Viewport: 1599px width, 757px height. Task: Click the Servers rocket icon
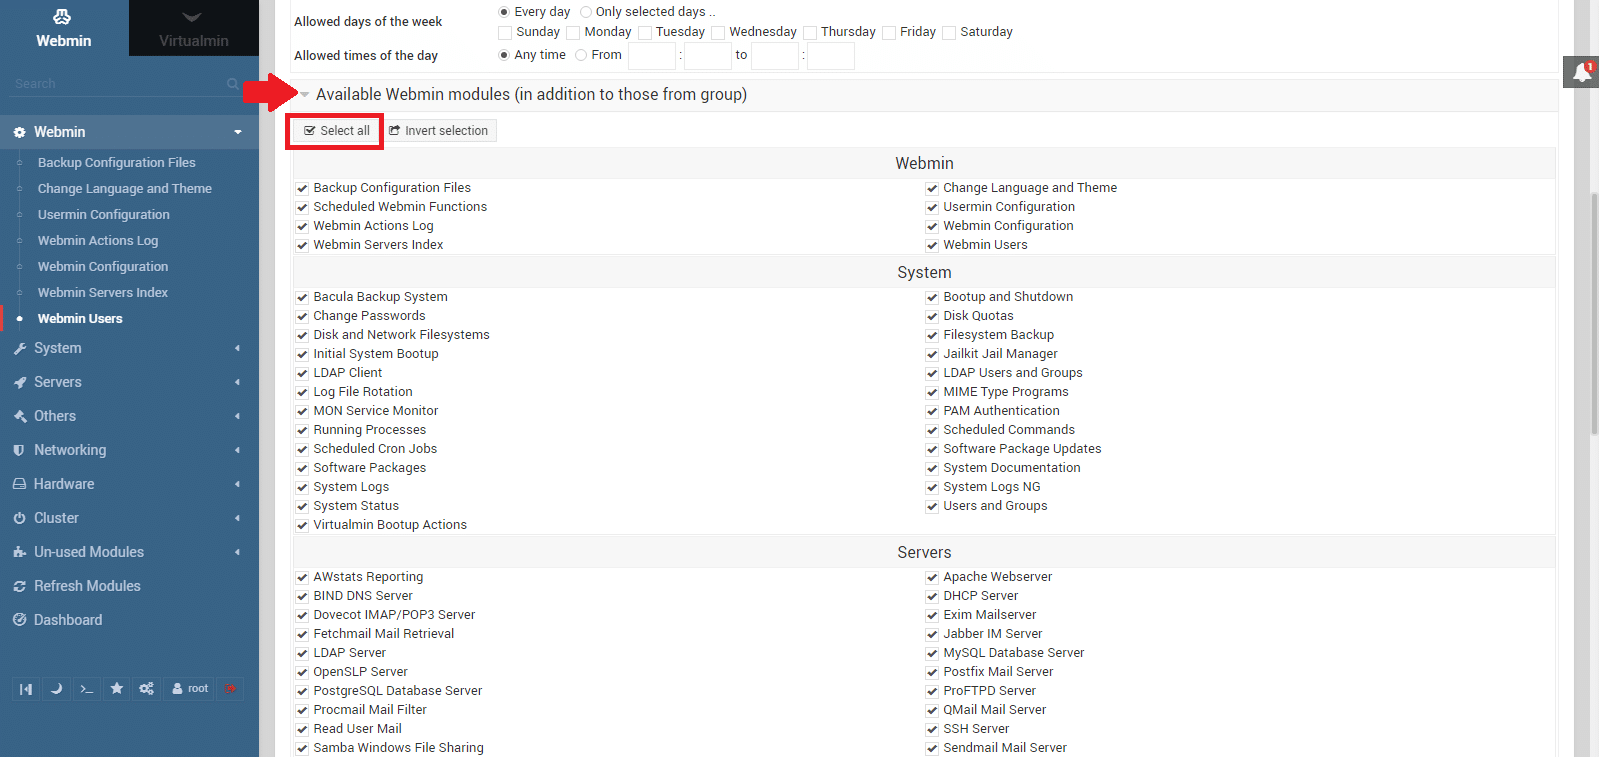point(19,382)
